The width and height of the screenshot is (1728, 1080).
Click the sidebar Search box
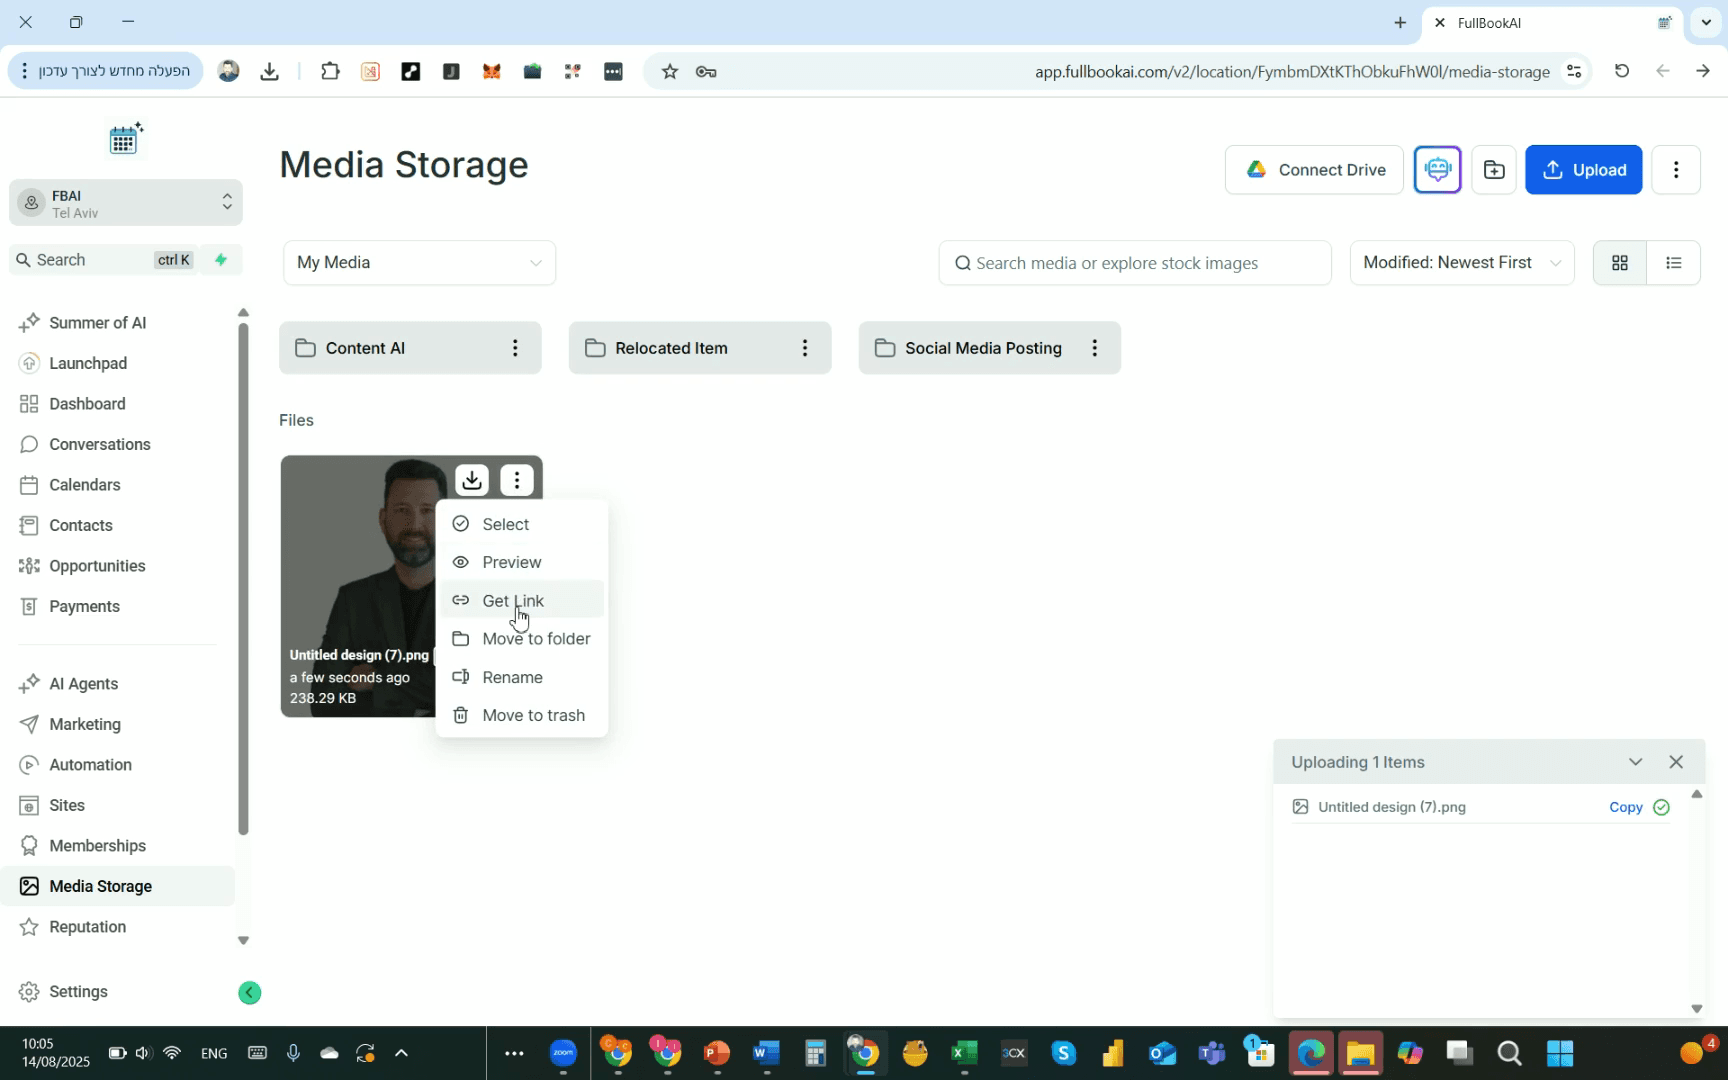click(103, 260)
